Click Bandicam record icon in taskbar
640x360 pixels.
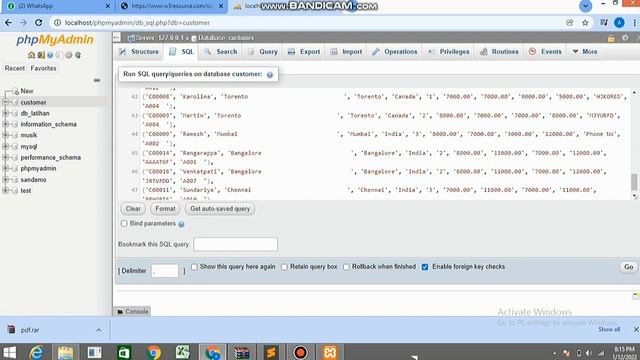[300, 352]
